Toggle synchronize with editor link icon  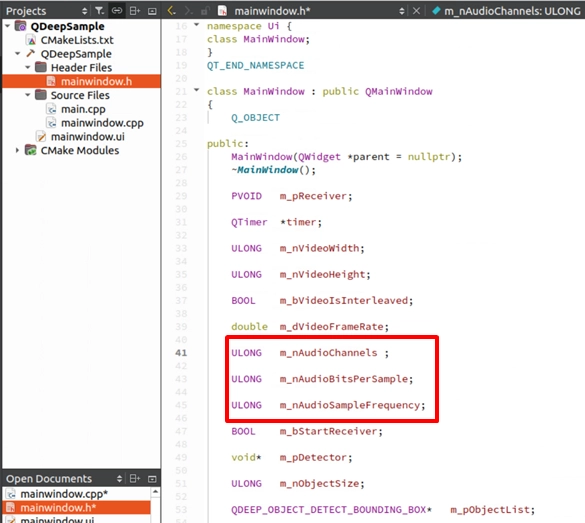(x=117, y=11)
